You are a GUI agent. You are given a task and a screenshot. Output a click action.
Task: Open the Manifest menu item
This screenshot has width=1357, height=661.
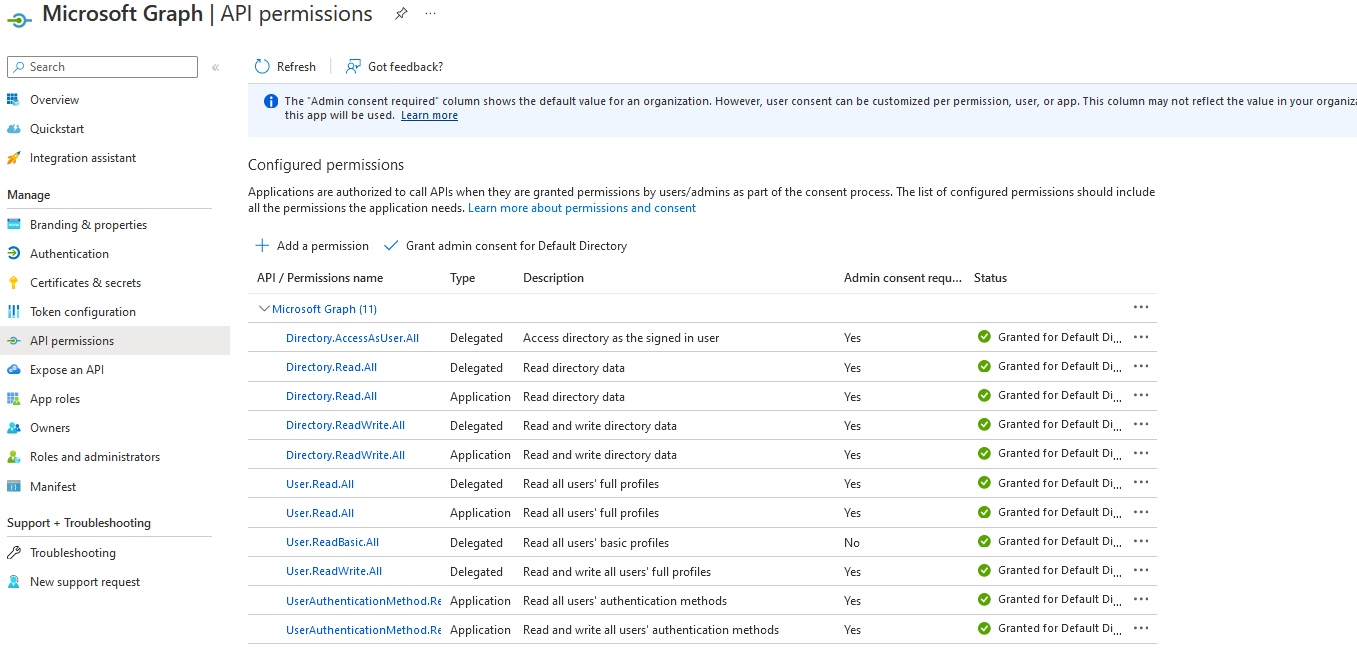53,487
